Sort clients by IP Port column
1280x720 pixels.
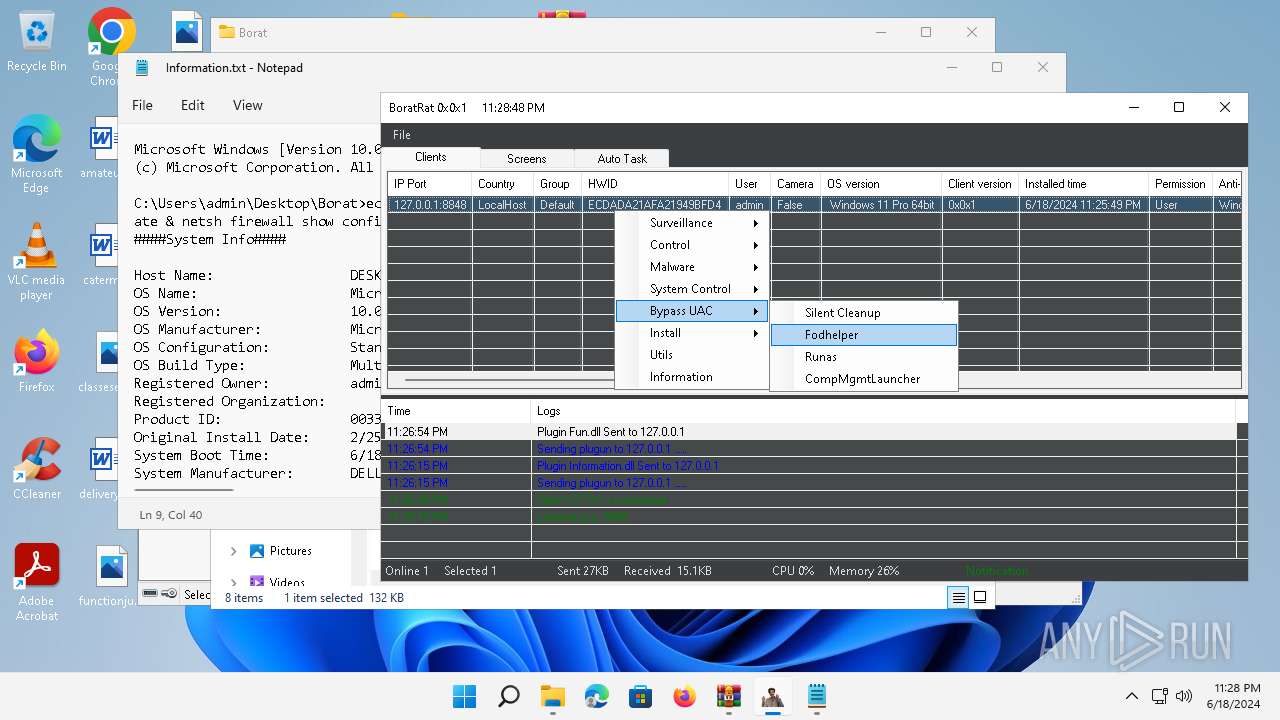point(430,184)
